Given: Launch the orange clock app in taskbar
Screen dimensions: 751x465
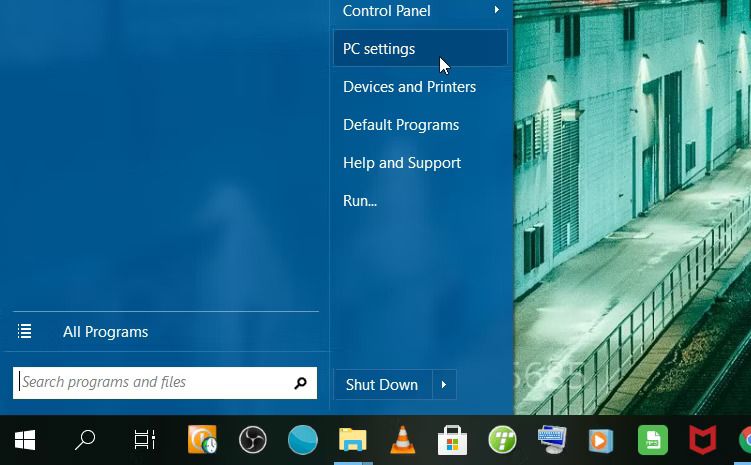Looking at the screenshot, I should (x=202, y=440).
